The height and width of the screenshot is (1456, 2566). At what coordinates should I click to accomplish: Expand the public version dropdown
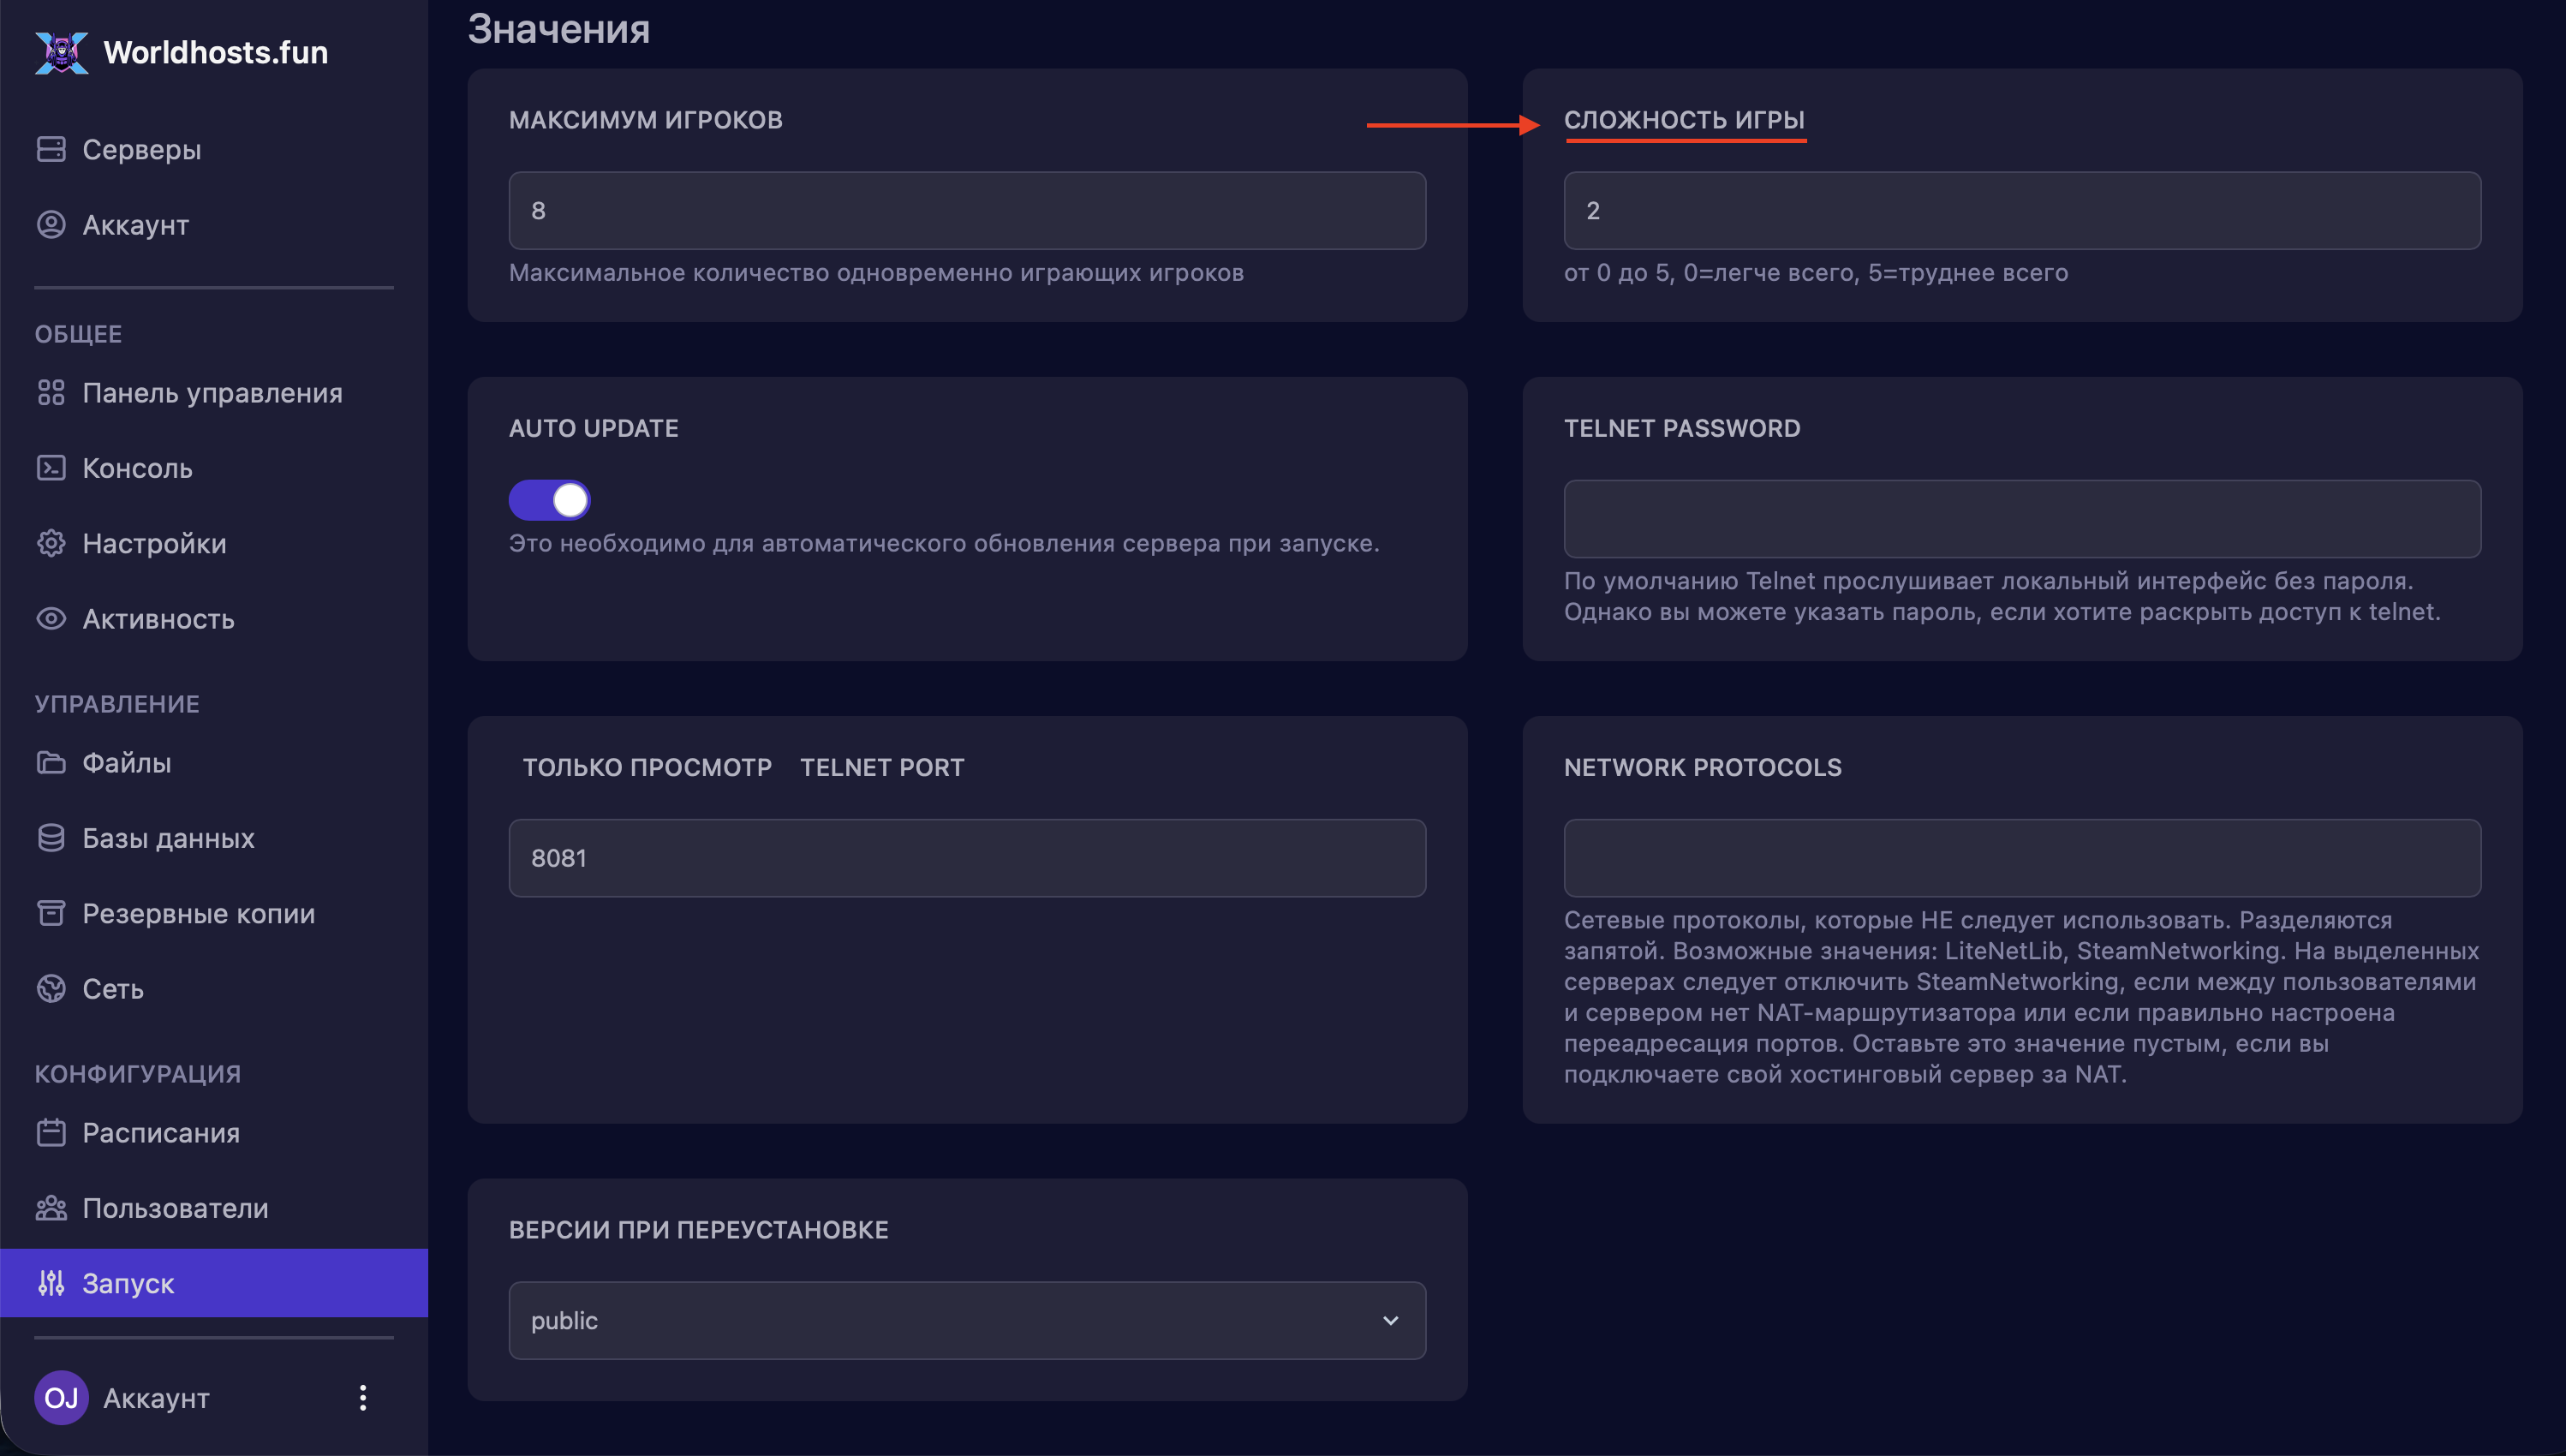coord(966,1320)
